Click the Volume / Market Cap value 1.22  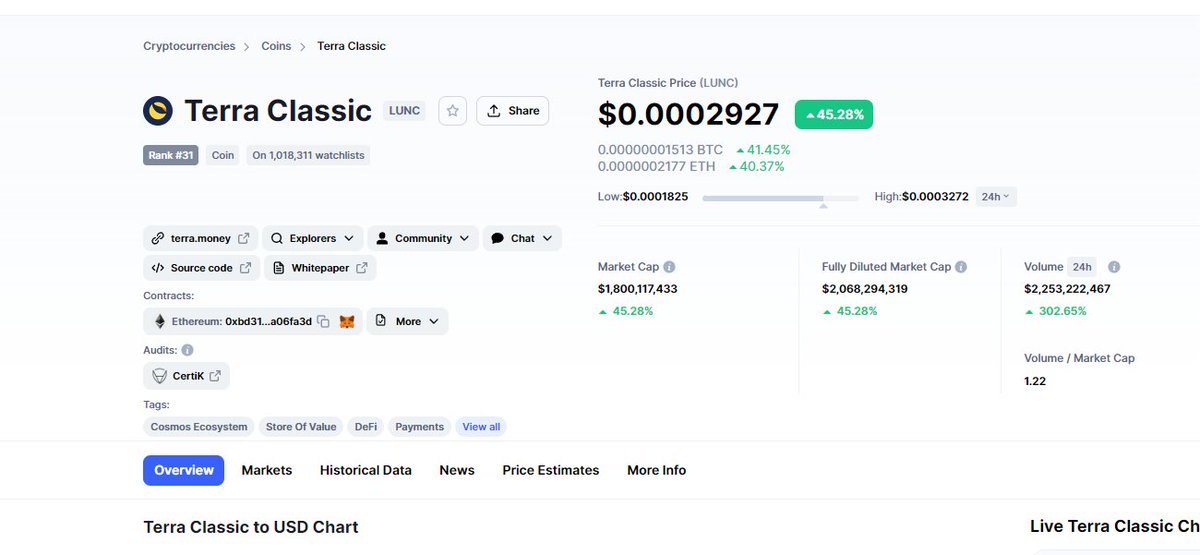(x=1035, y=381)
